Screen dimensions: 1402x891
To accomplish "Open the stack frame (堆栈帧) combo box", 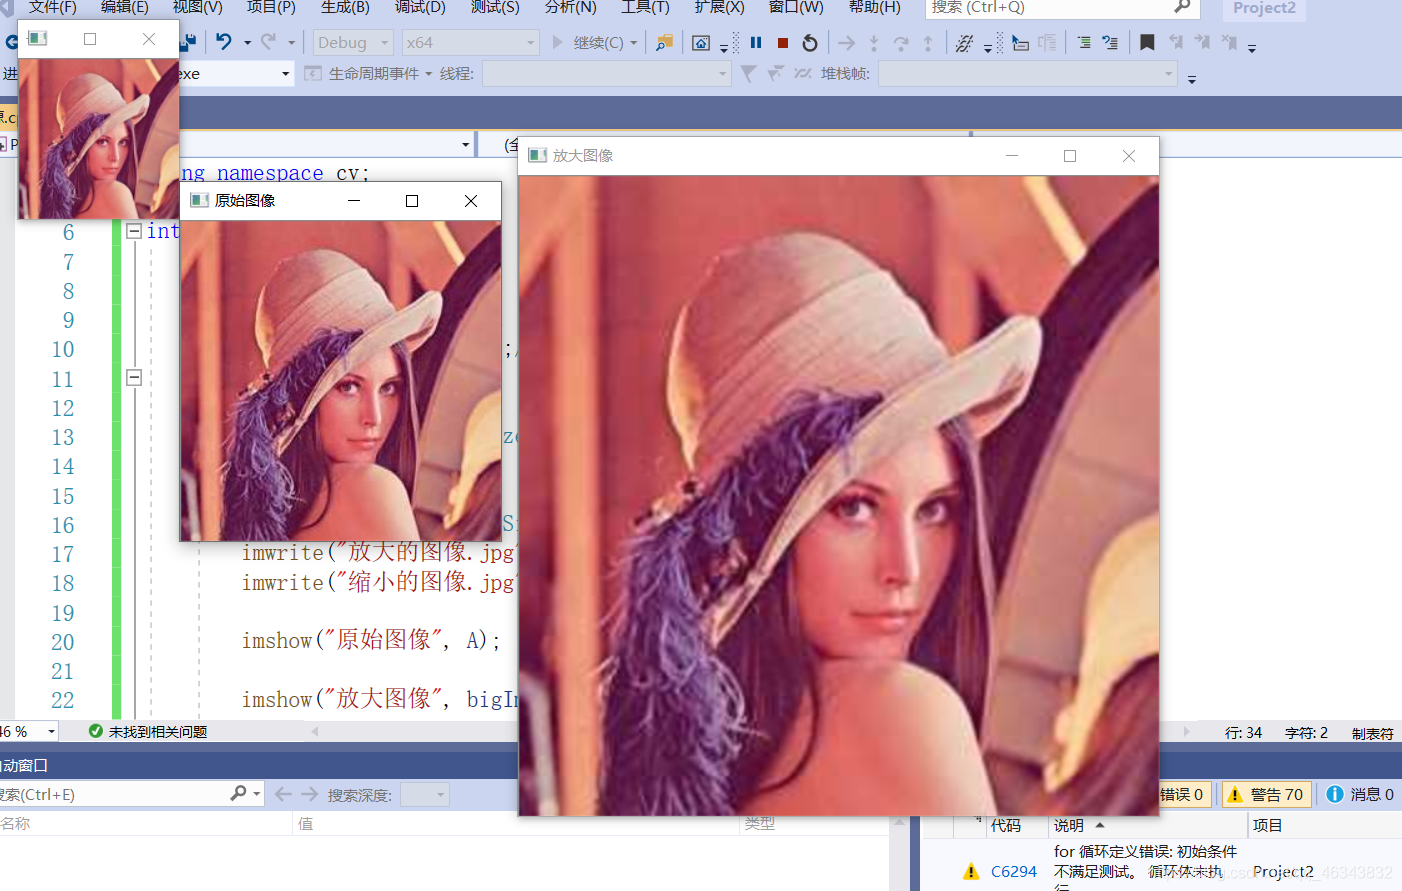I will coord(1028,74).
